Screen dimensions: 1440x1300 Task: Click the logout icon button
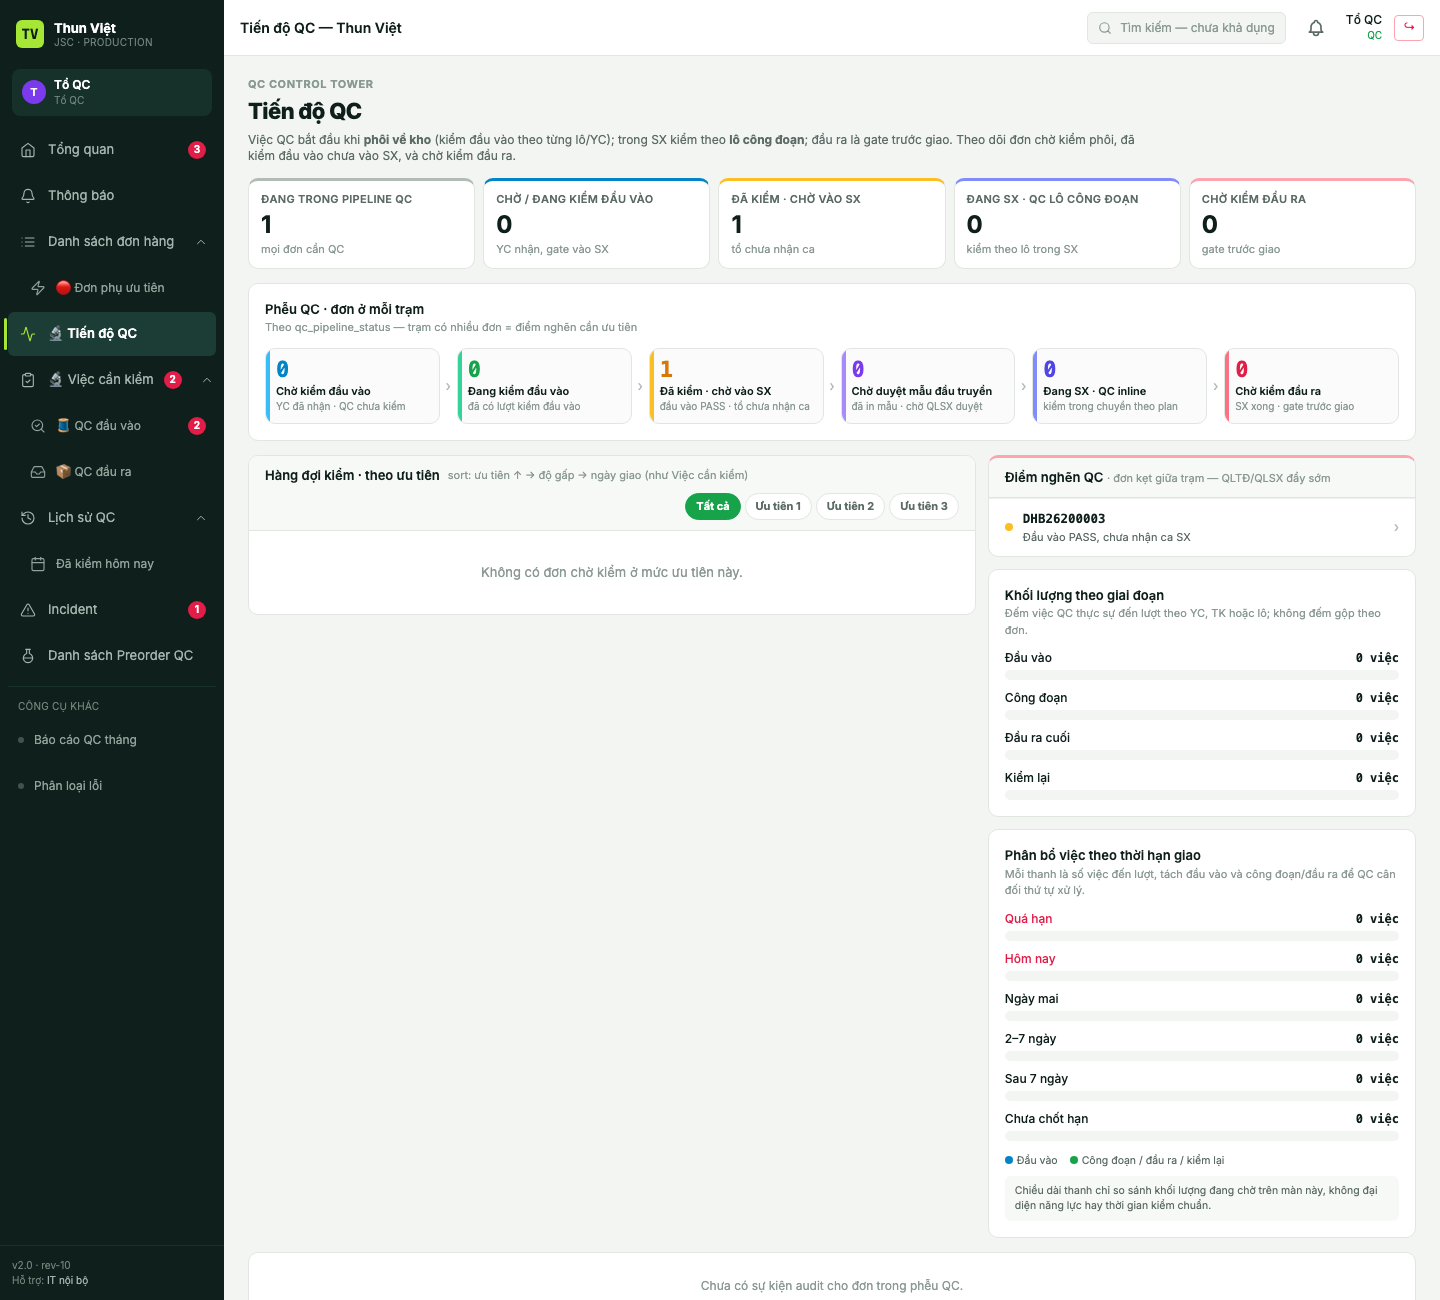[1409, 27]
